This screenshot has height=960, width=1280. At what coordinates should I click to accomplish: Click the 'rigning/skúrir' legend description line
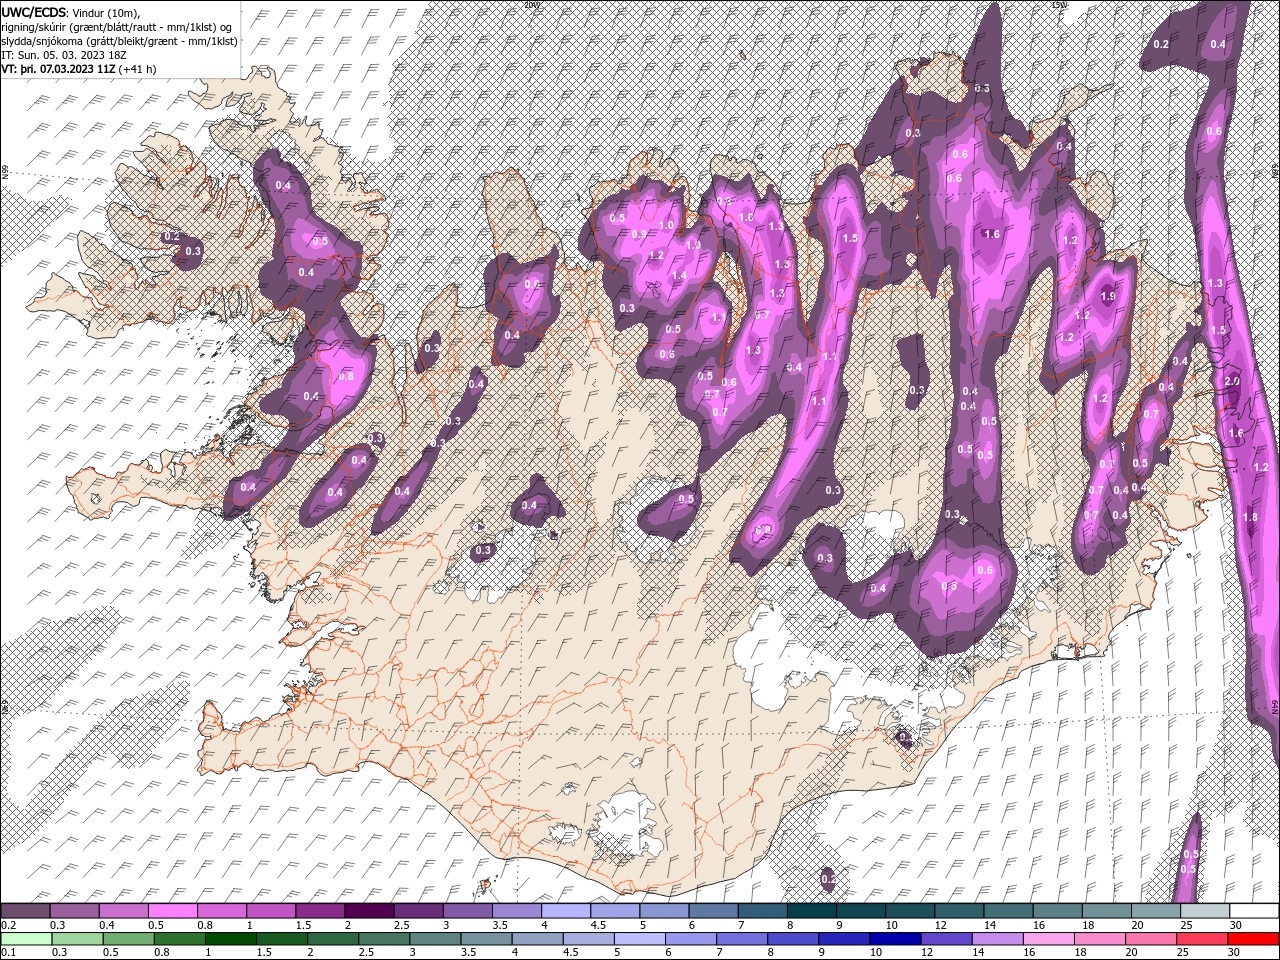[117, 26]
